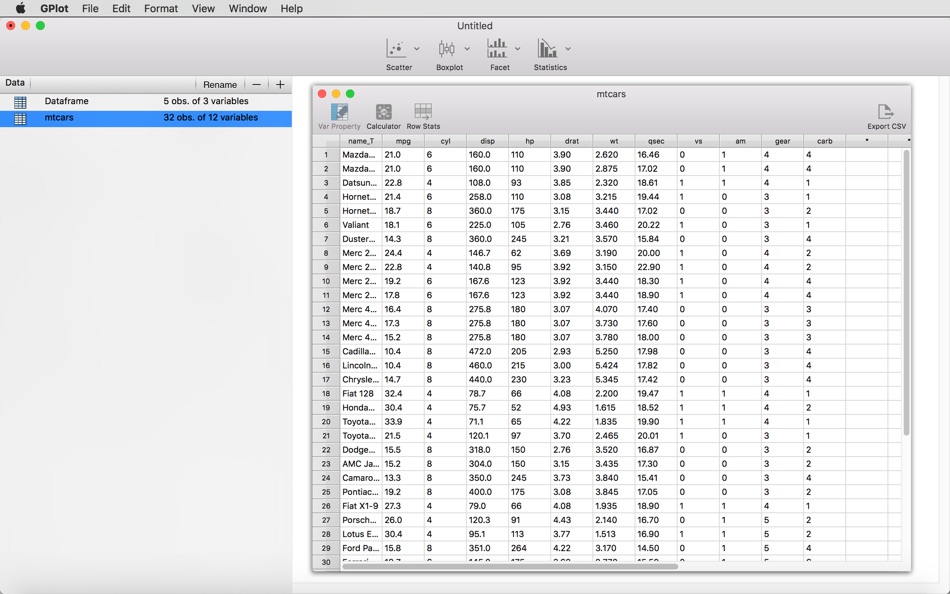950x594 pixels.
Task: Click the mtcars table vertical scrollbar
Action: [906, 293]
